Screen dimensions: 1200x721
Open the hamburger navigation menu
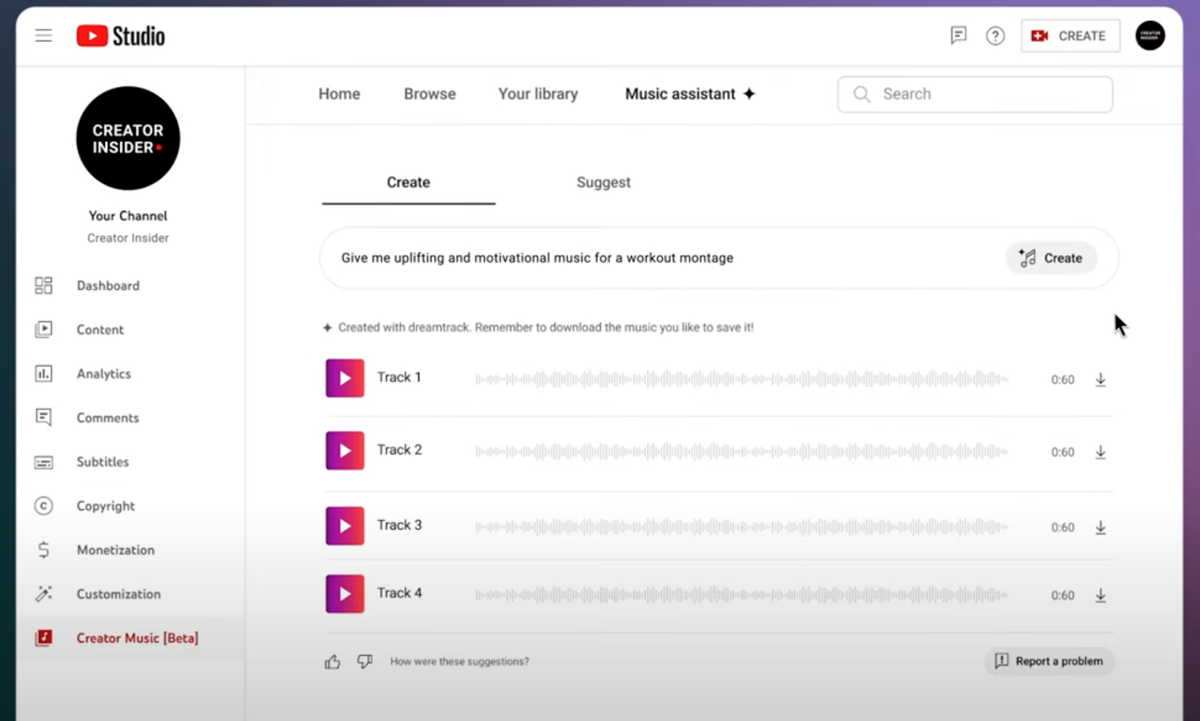pos(43,36)
